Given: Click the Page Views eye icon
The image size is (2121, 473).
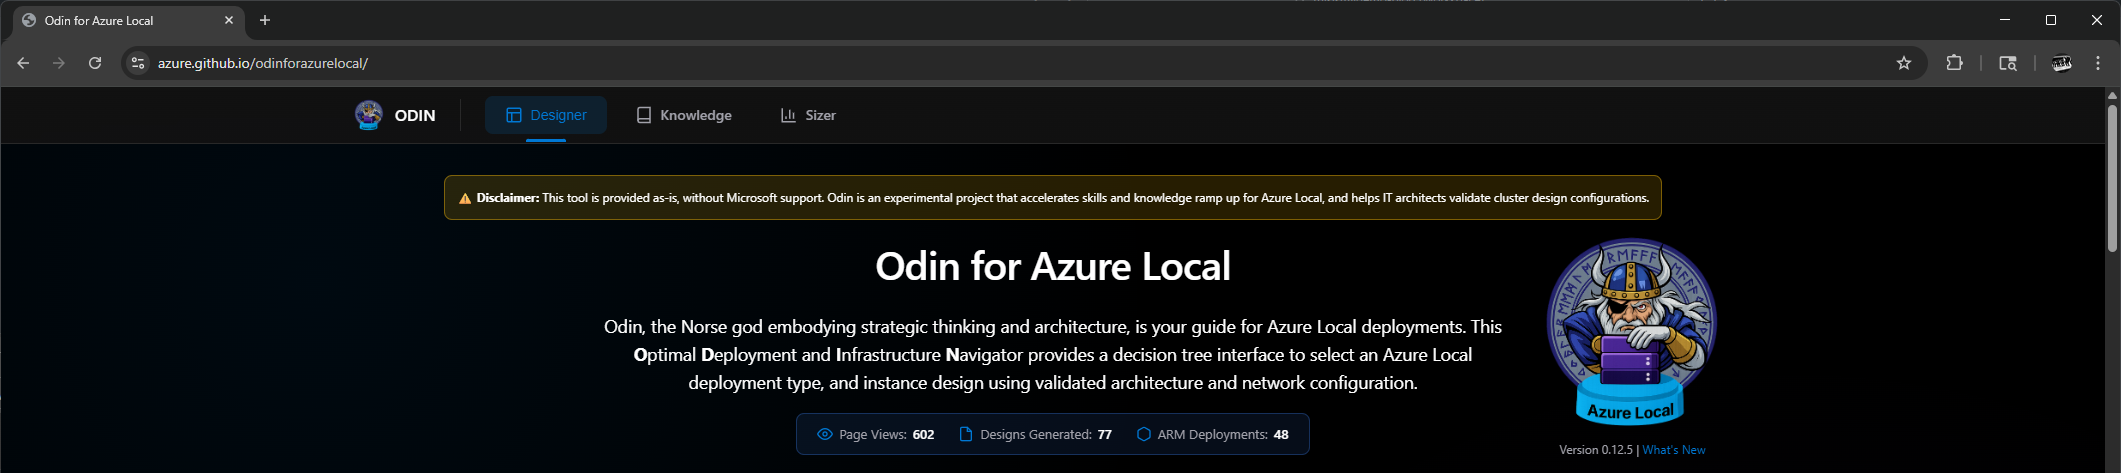Looking at the screenshot, I should click(x=824, y=434).
